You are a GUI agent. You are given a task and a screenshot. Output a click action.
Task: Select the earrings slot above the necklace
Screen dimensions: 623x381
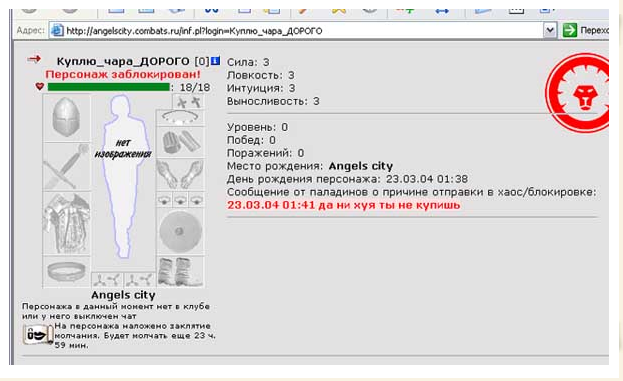pyautogui.click(x=188, y=102)
